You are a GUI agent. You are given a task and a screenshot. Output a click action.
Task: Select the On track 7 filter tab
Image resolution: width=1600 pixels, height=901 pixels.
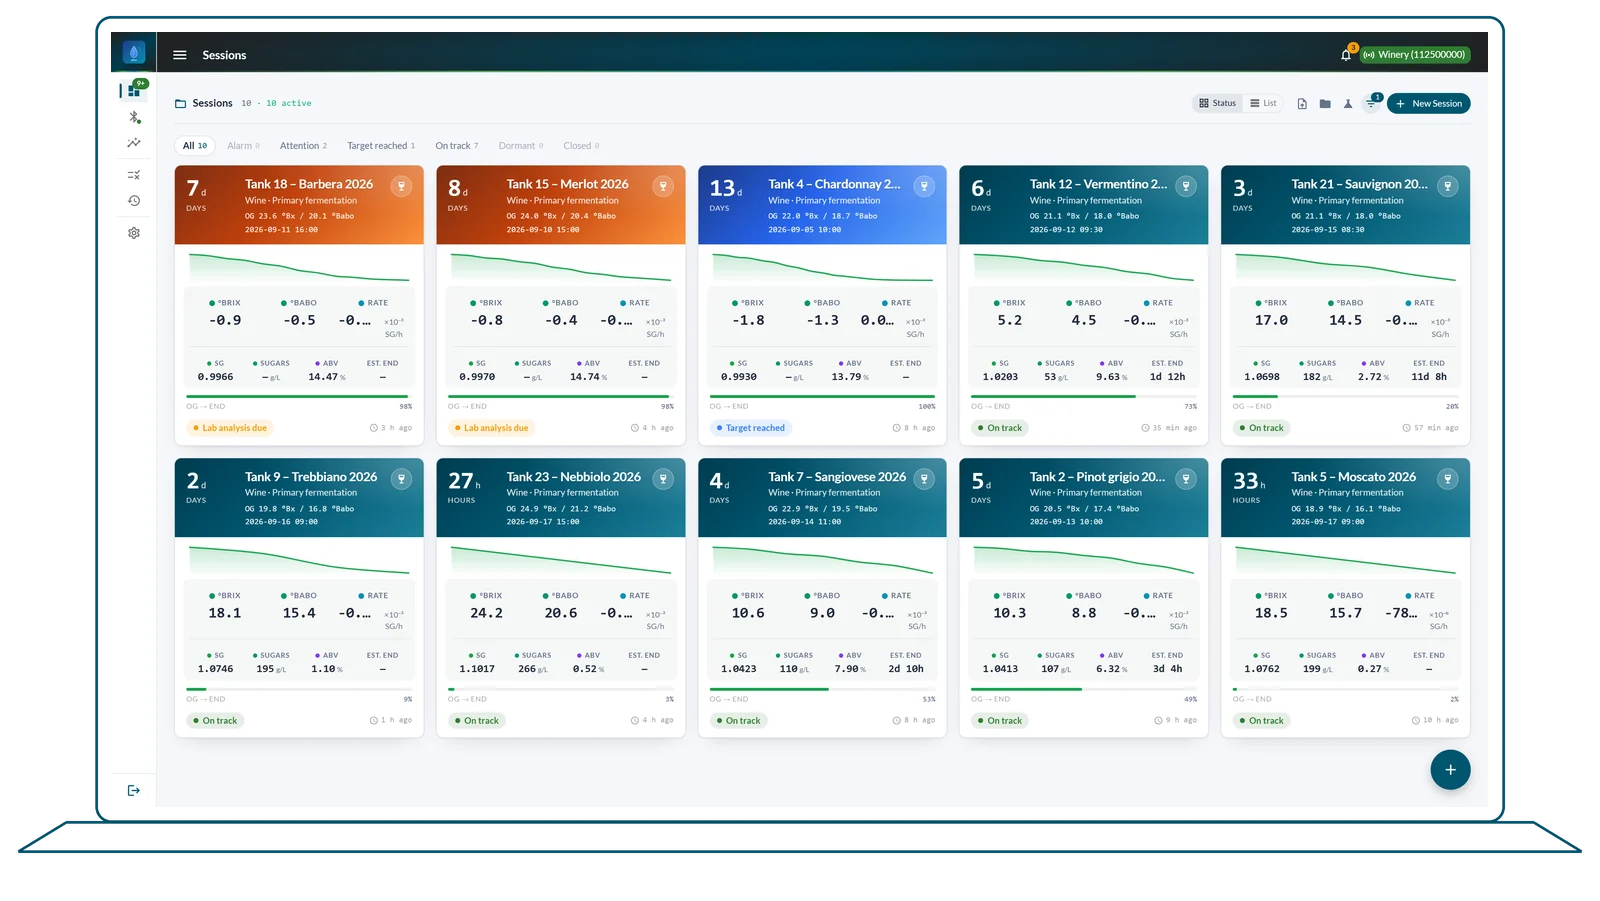457,146
